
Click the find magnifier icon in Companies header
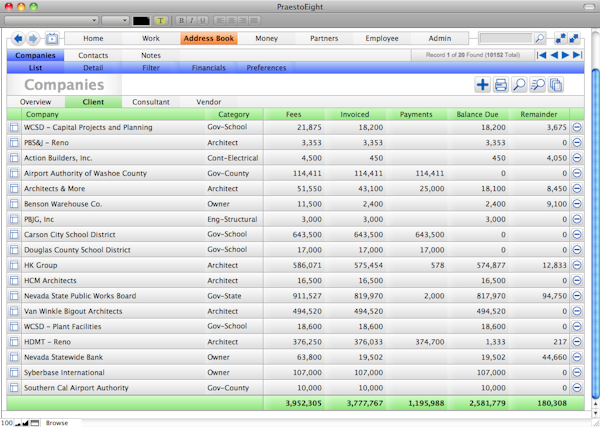(x=519, y=85)
